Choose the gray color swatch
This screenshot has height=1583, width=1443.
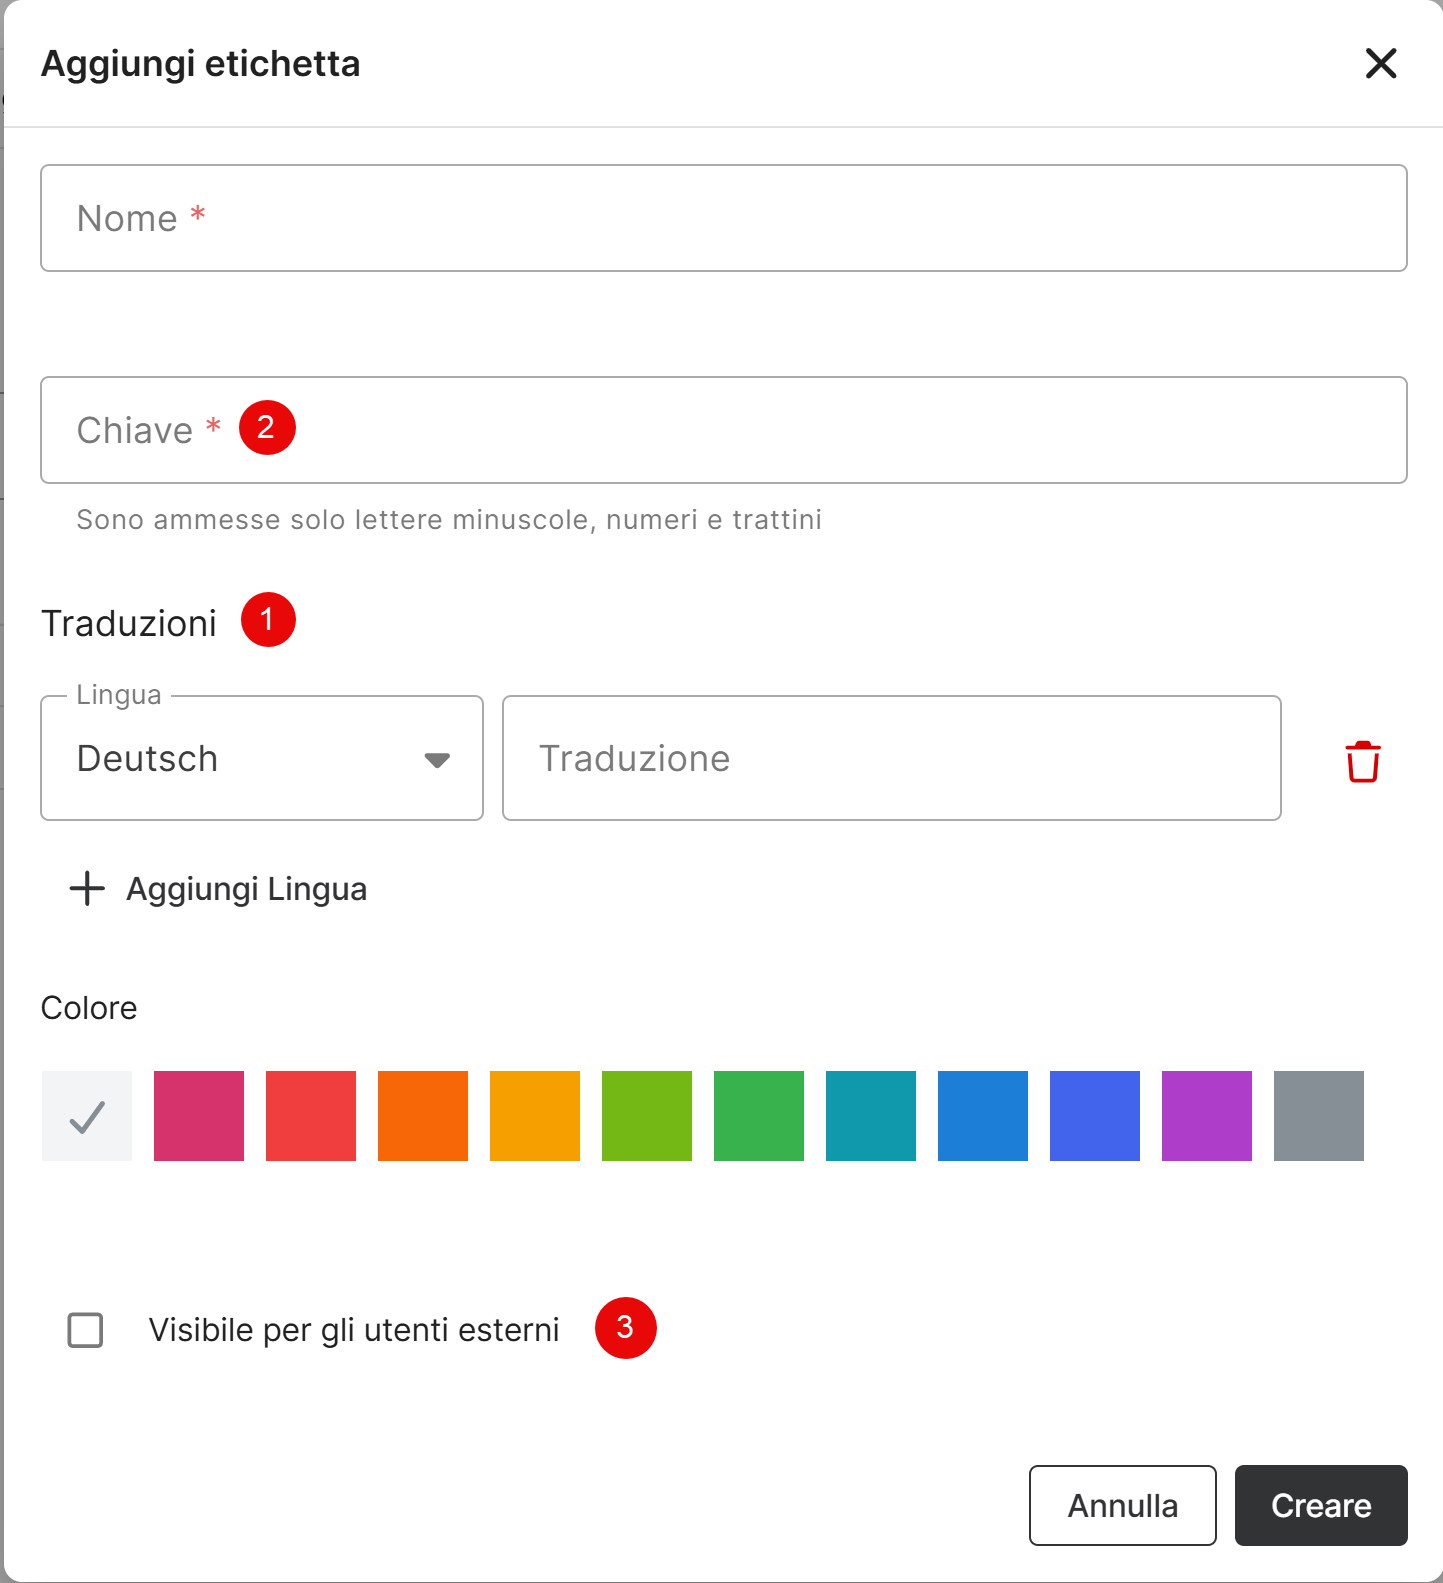(1319, 1116)
